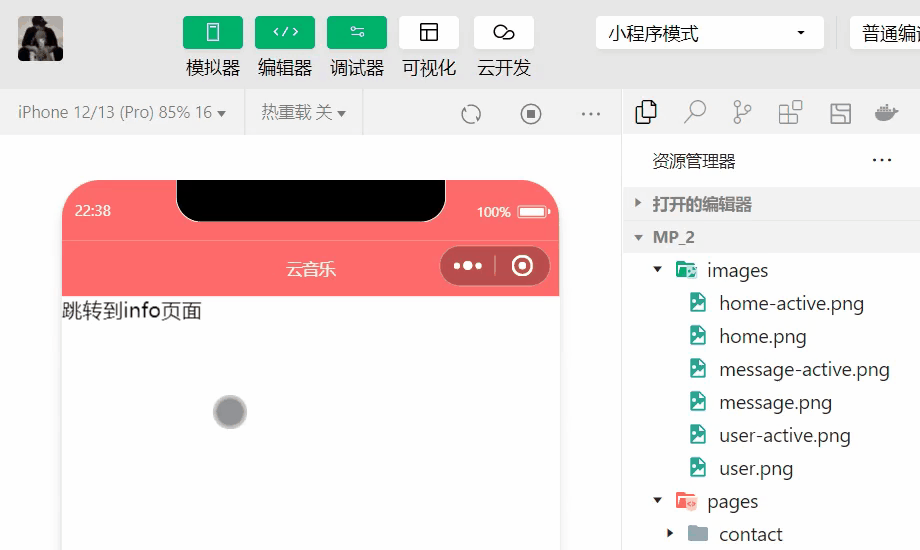The width and height of the screenshot is (920, 550).
Task: Click the images folder icon
Action: (x=686, y=269)
